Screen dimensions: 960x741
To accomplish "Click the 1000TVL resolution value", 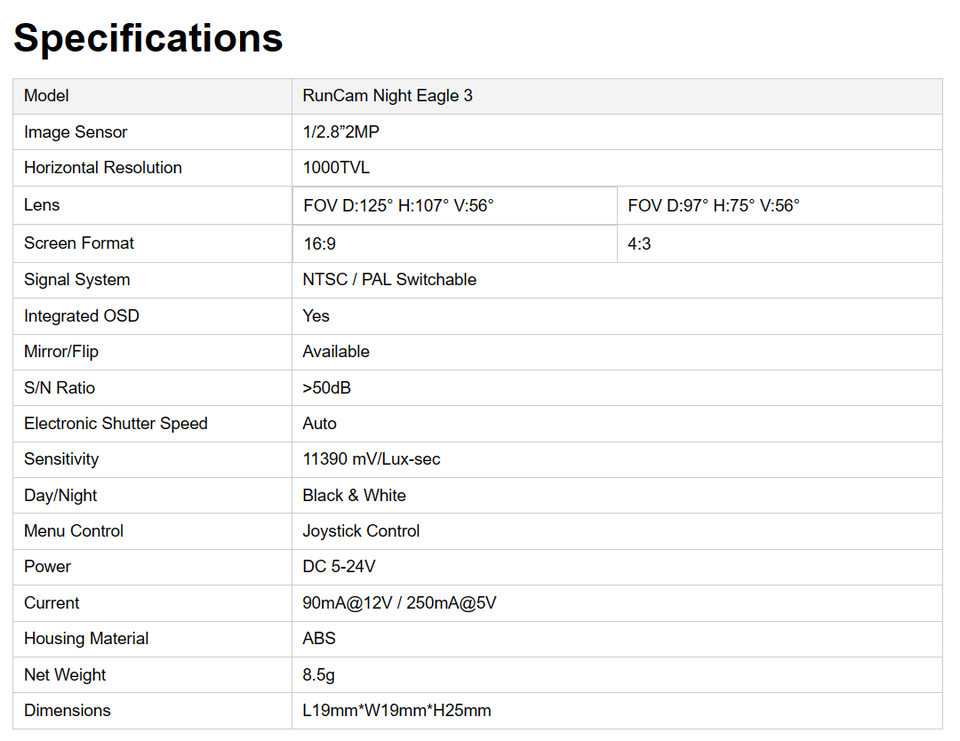I will click(336, 168).
